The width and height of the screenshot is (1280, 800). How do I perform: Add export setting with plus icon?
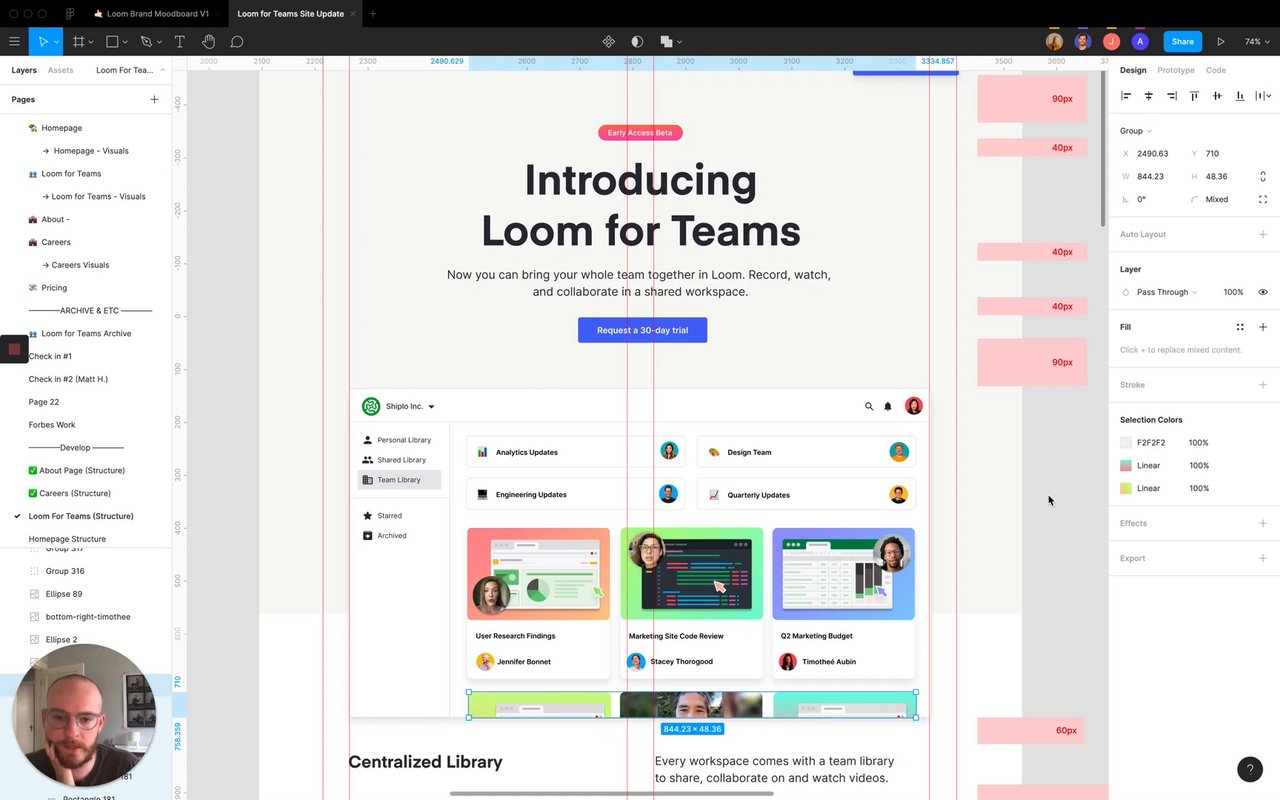pyautogui.click(x=1263, y=558)
